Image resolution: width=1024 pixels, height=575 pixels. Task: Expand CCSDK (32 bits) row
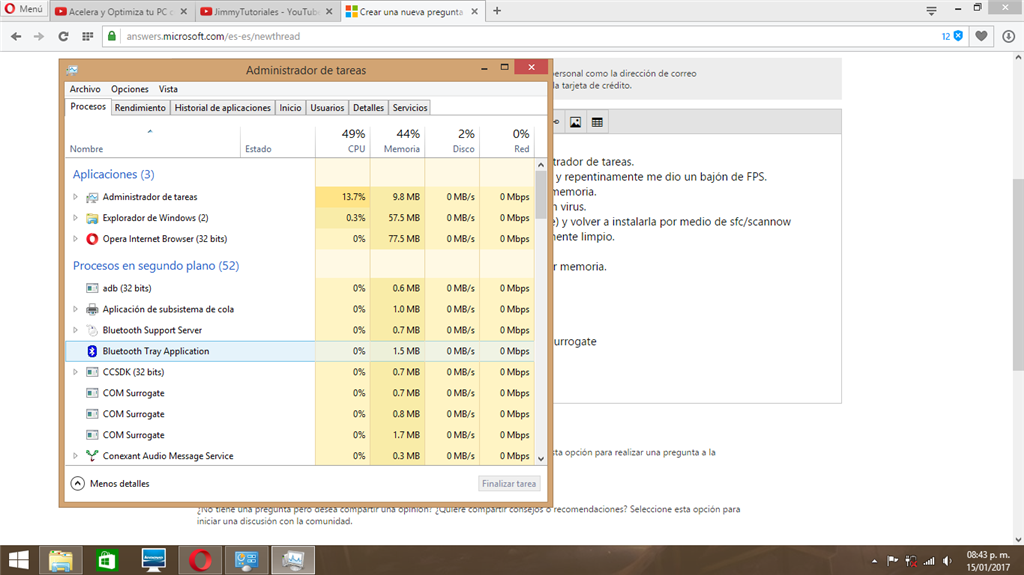click(75, 372)
